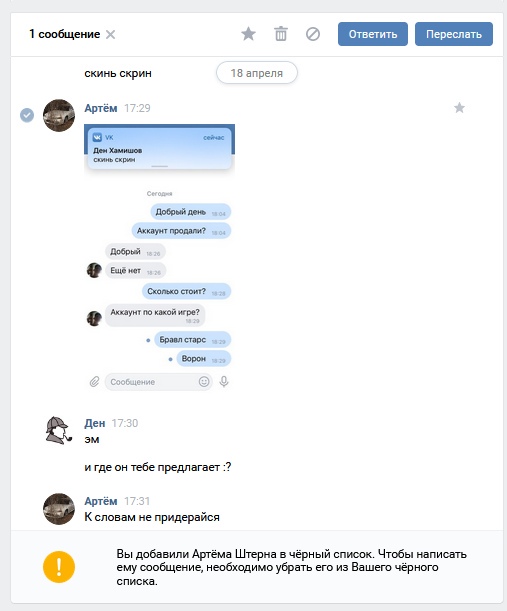The width and height of the screenshot is (507, 611).
Task: Open Артём's car avatar at 17:29
Action: (x=59, y=115)
